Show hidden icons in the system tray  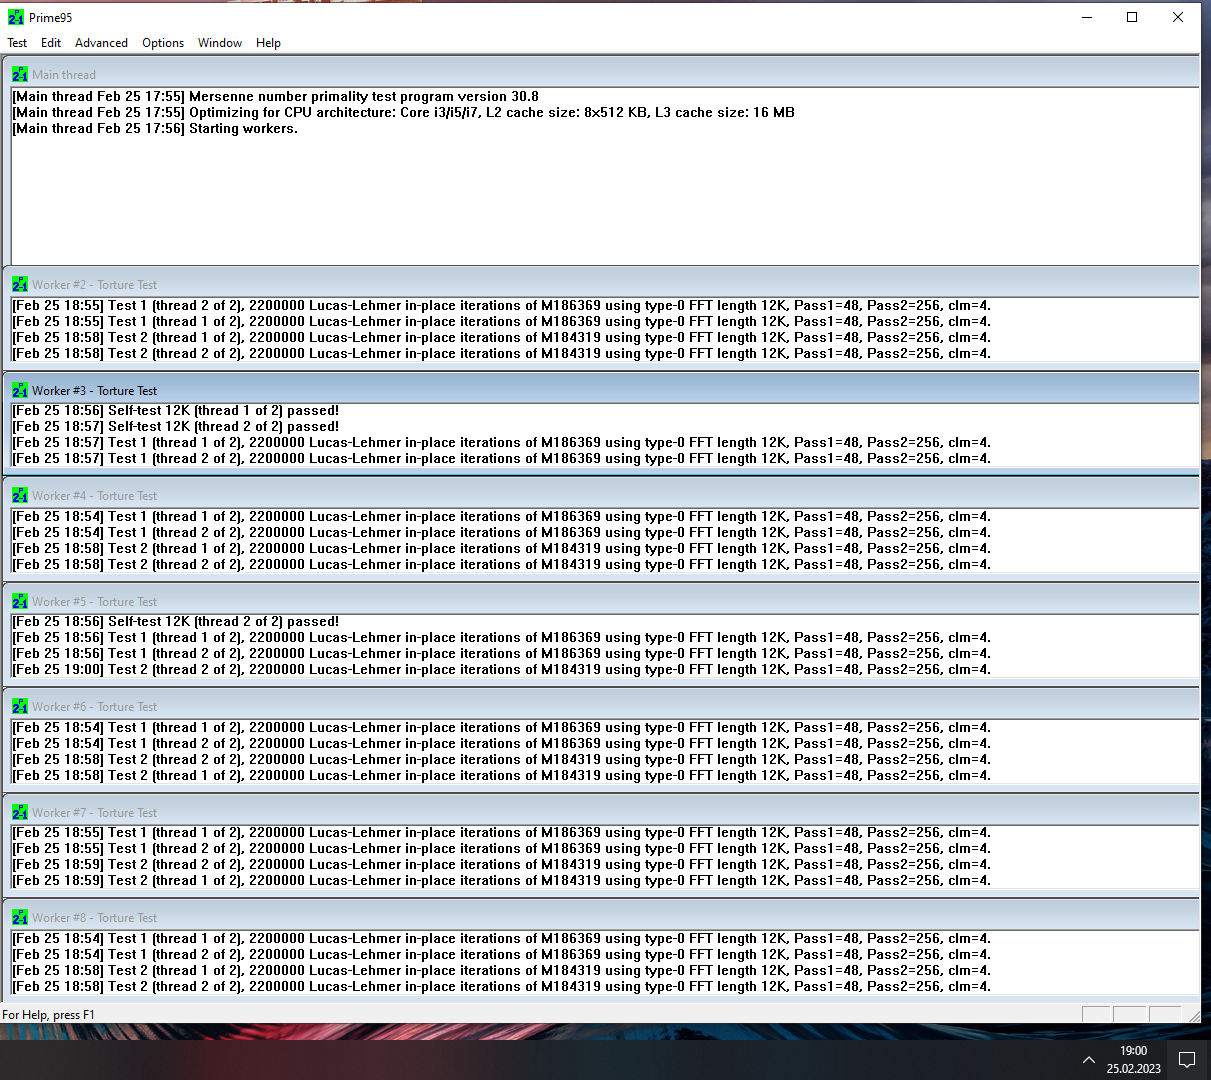coord(1088,1060)
